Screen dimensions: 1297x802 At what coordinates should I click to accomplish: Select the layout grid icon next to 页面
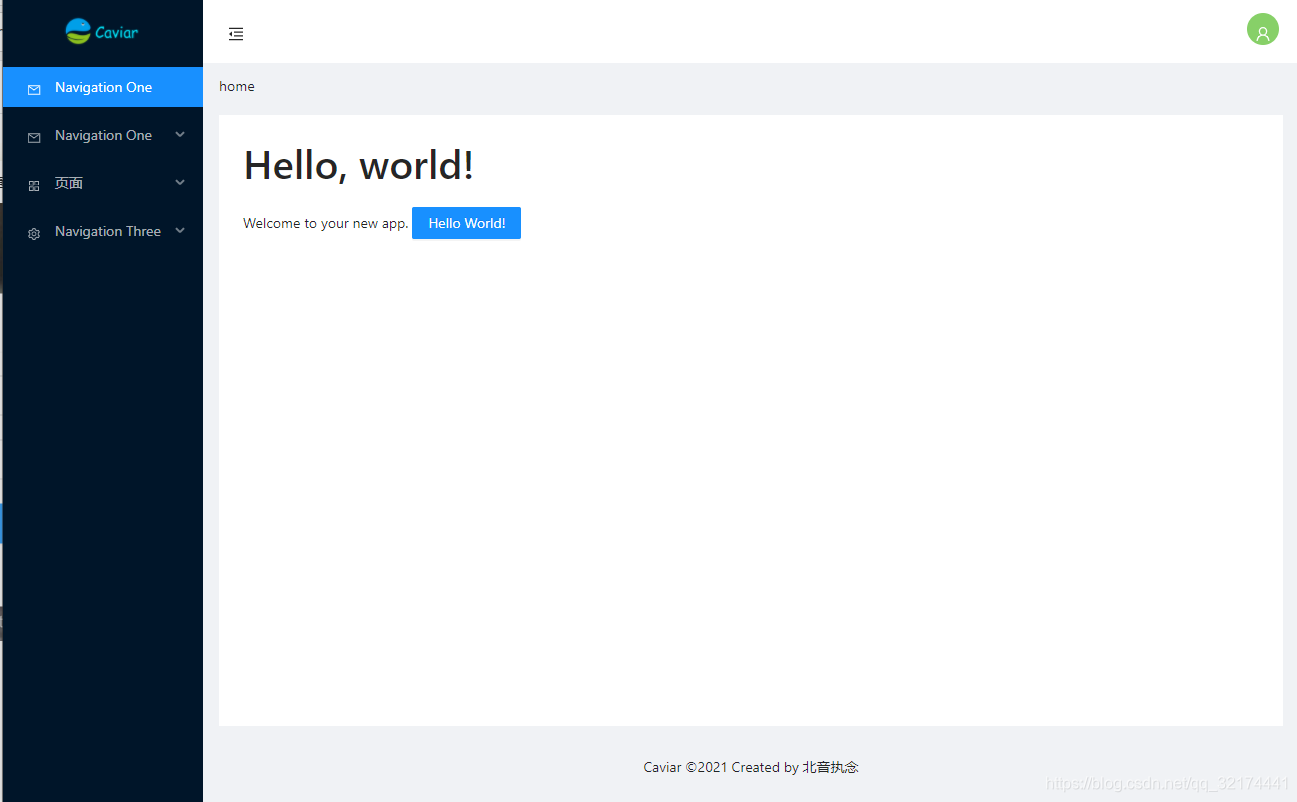coord(34,183)
